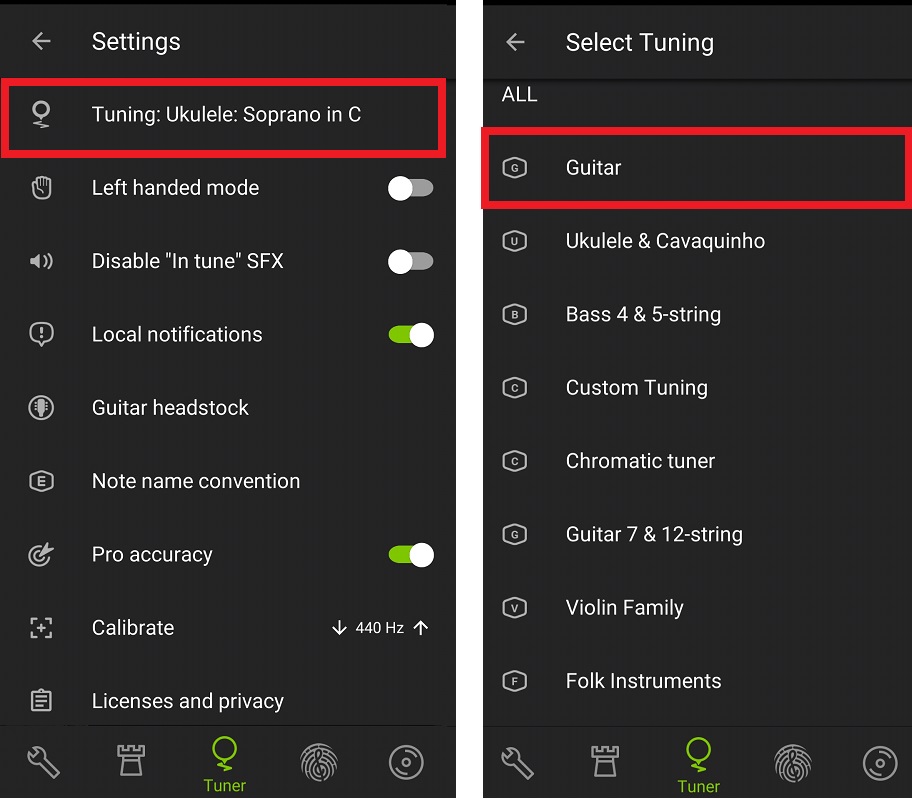Viewport: 912px width, 799px height.
Task: Tap the Guitar headstock icon
Action: [x=41, y=408]
